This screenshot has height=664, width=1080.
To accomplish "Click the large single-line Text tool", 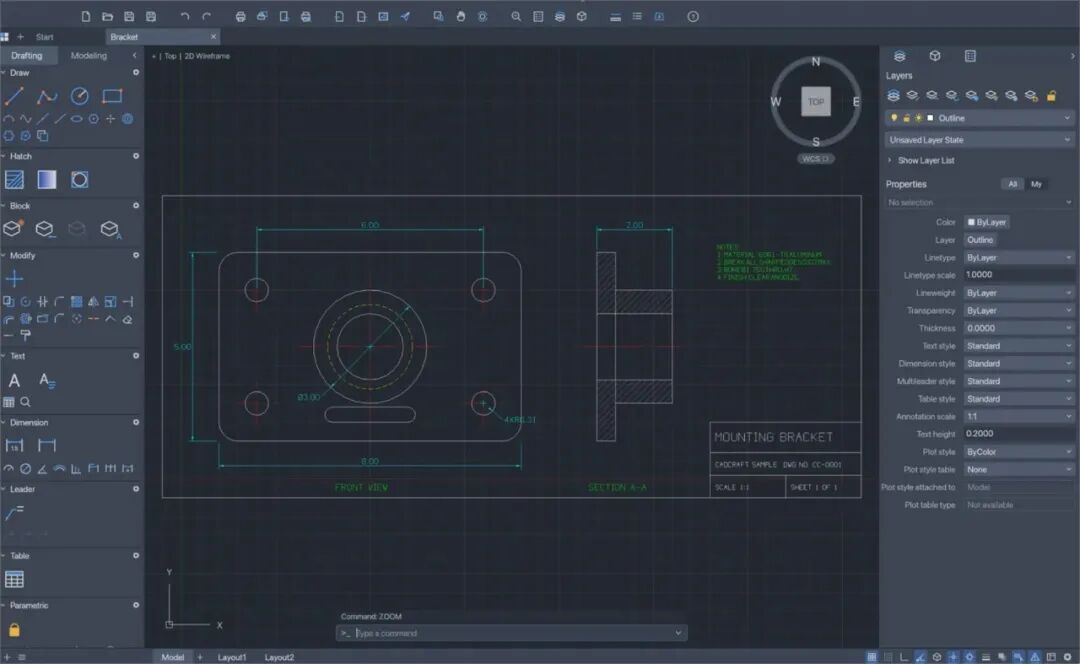I will [x=14, y=380].
